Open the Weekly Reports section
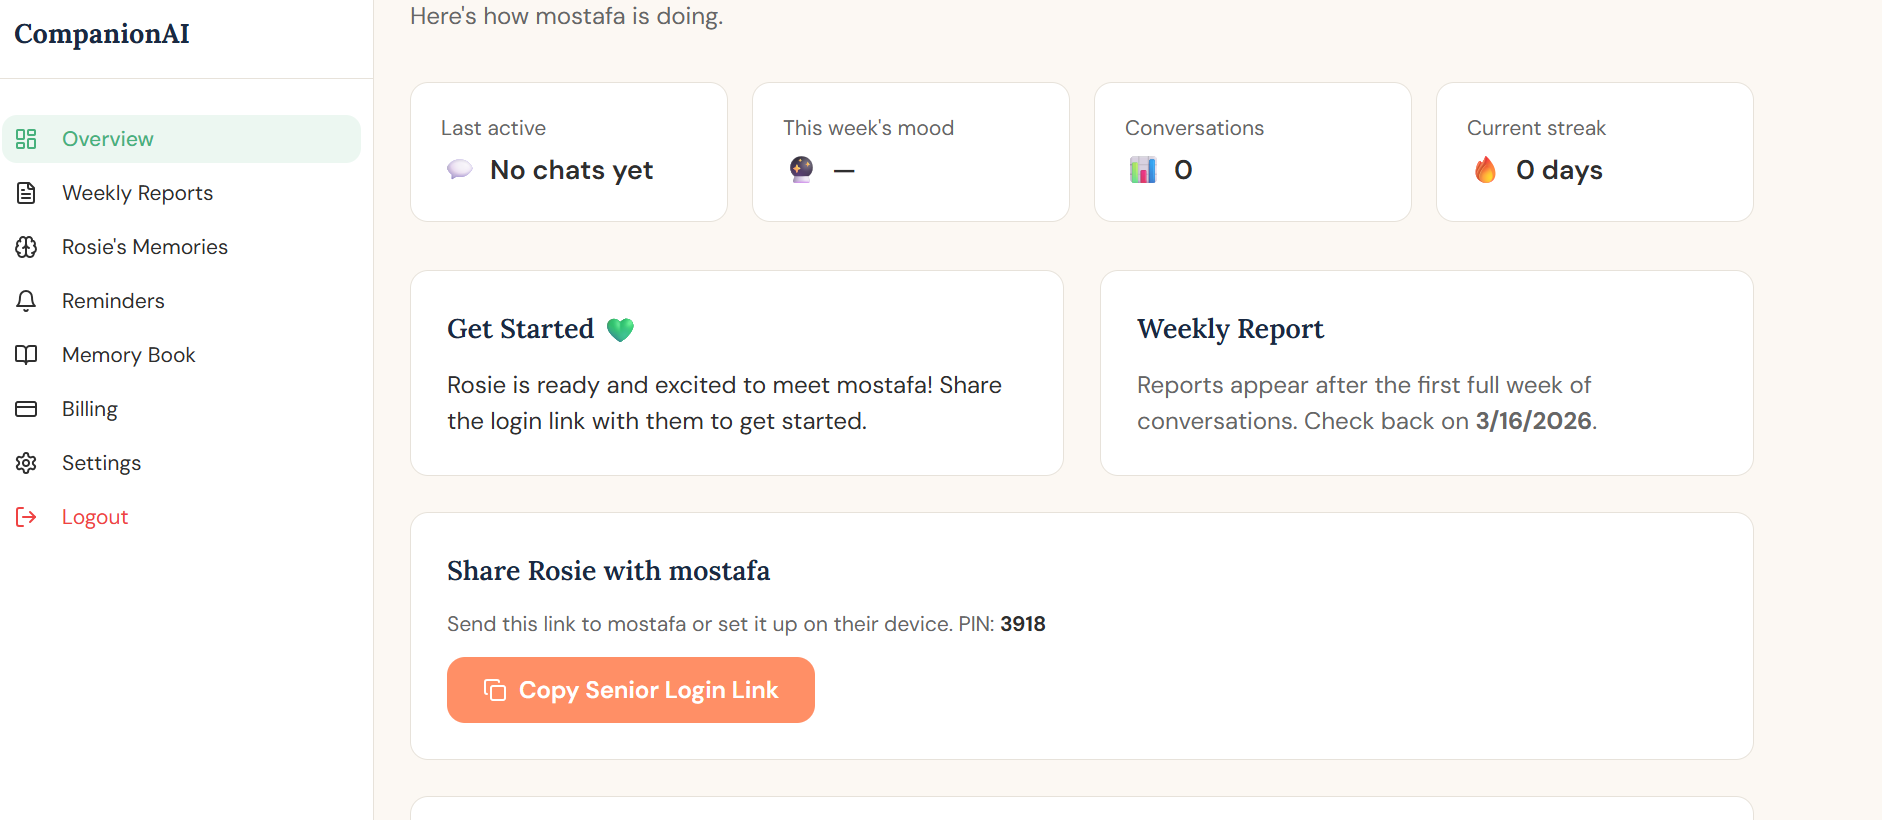Image resolution: width=1882 pixels, height=820 pixels. pyautogui.click(x=137, y=192)
